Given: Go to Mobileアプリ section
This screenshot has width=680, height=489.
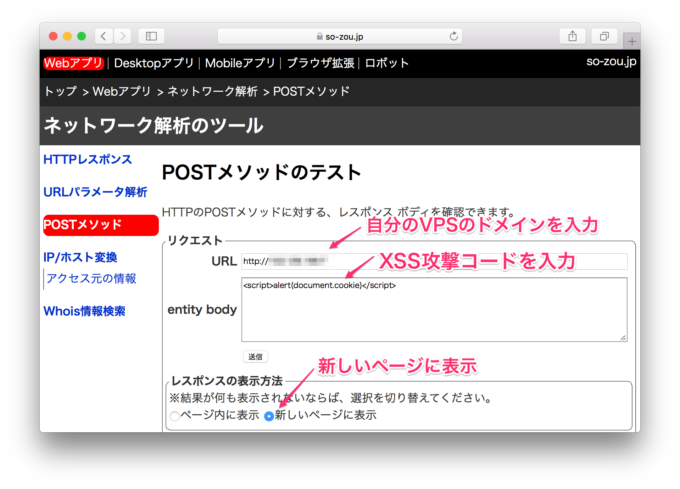Looking at the screenshot, I should [x=240, y=63].
